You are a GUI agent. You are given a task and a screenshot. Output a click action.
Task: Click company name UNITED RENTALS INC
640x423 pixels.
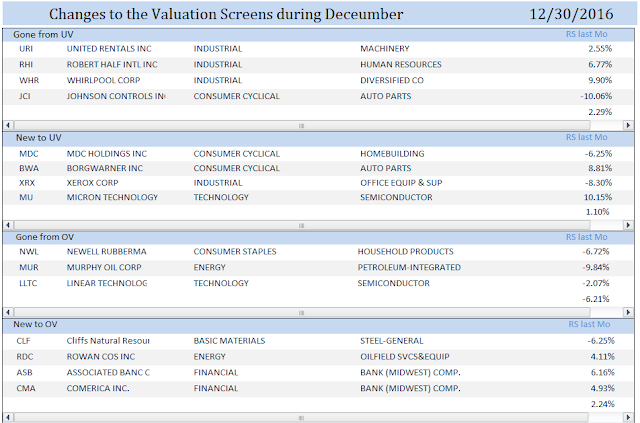(x=109, y=49)
